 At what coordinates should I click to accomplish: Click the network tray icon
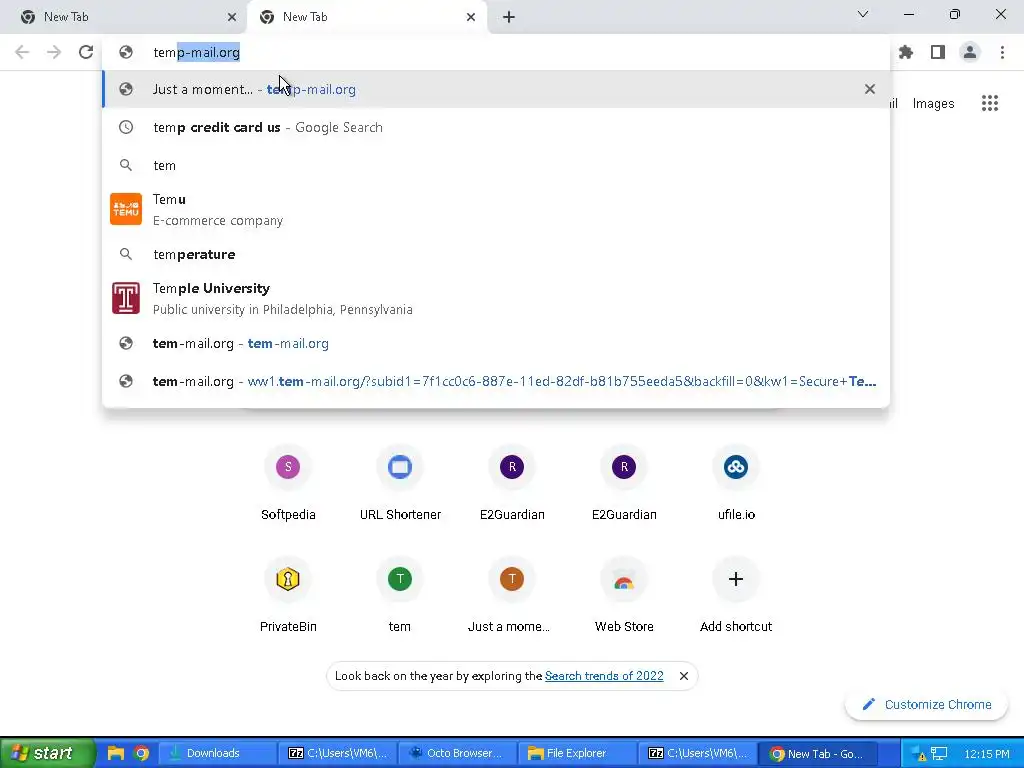coord(939,754)
